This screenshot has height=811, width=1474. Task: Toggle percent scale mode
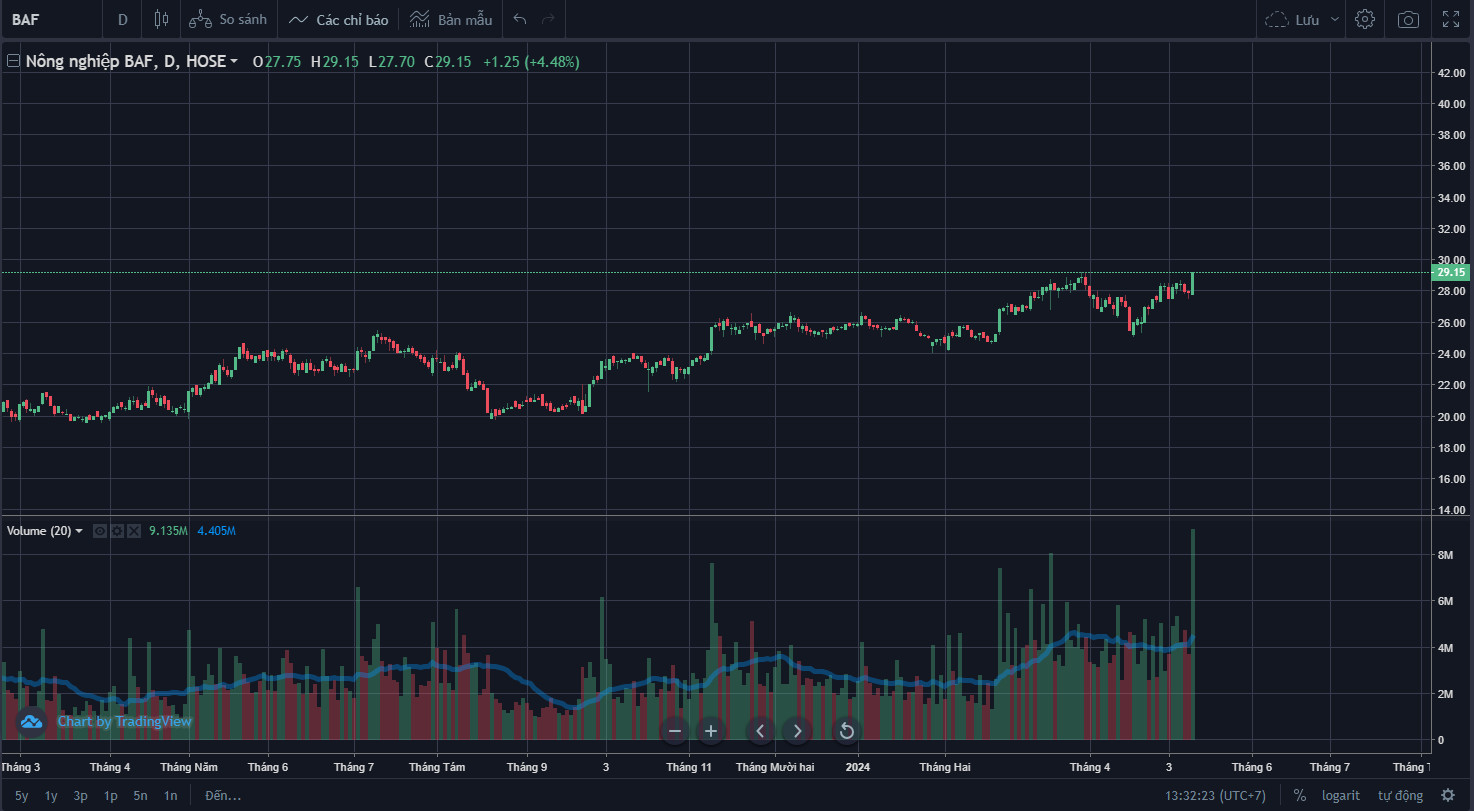[x=1299, y=795]
